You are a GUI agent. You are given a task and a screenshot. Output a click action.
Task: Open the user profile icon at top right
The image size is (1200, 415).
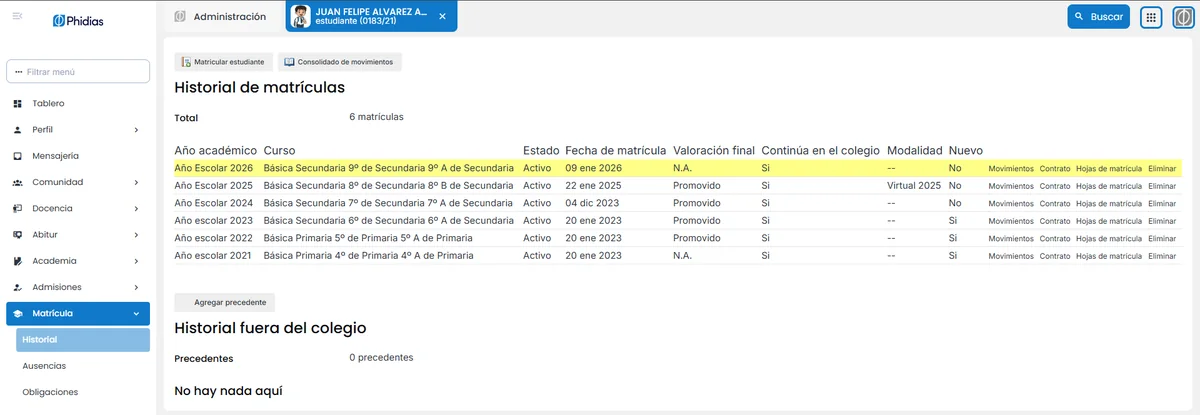click(1182, 17)
